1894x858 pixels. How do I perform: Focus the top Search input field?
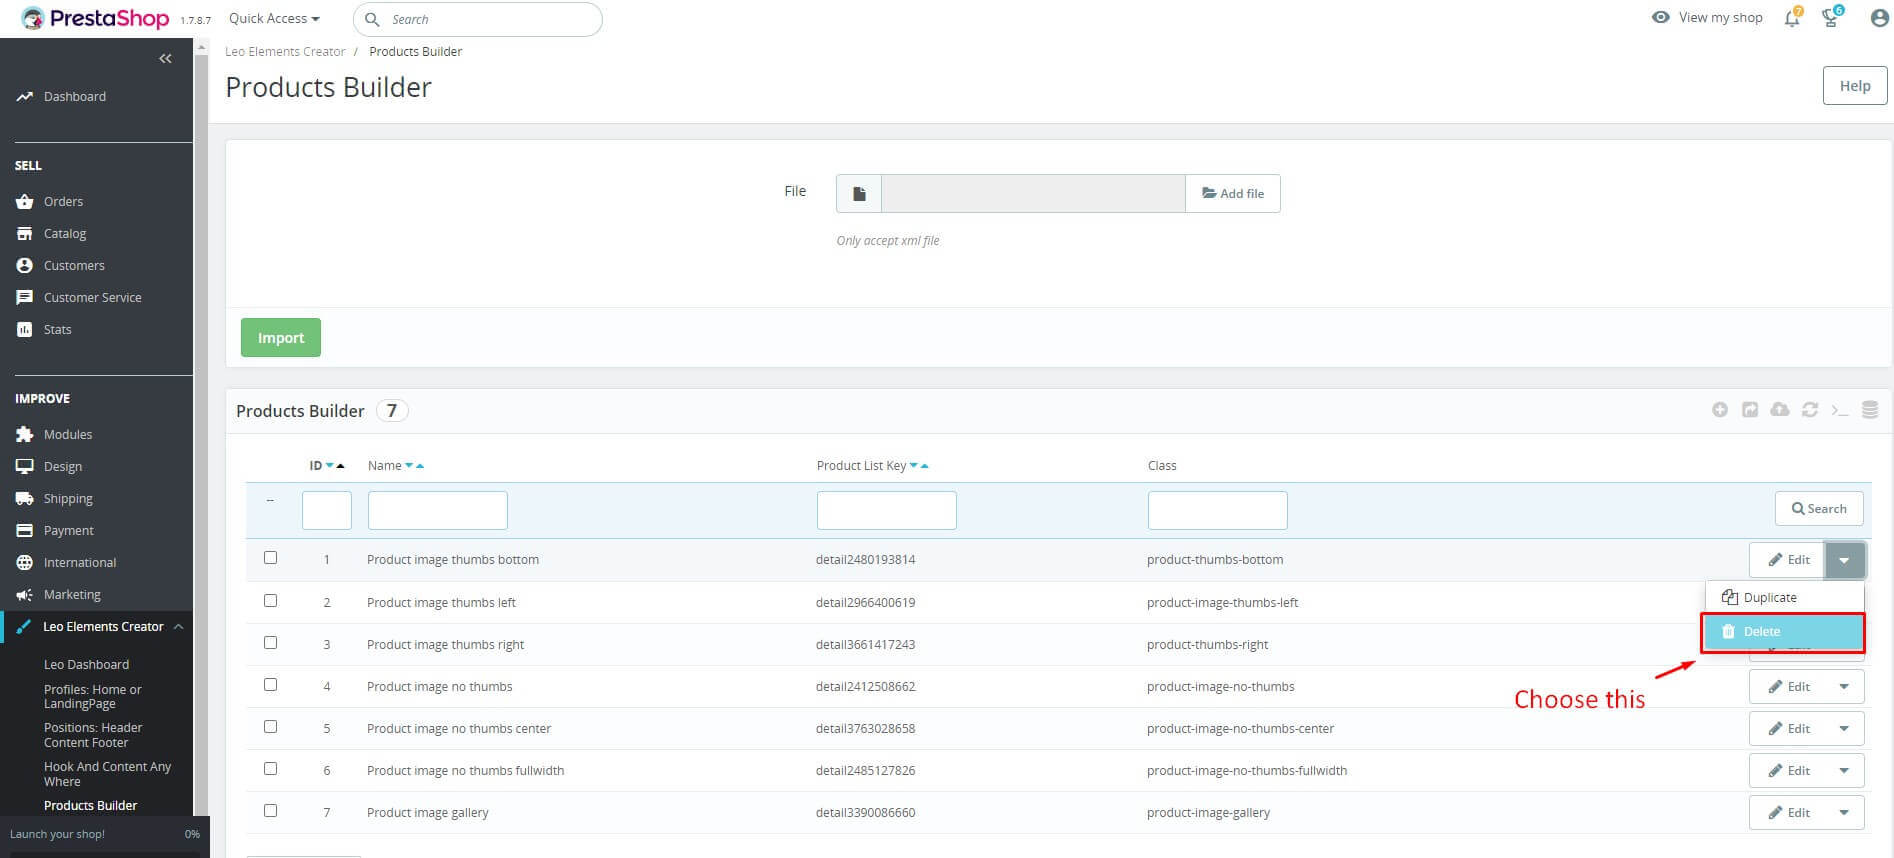pyautogui.click(x=478, y=19)
